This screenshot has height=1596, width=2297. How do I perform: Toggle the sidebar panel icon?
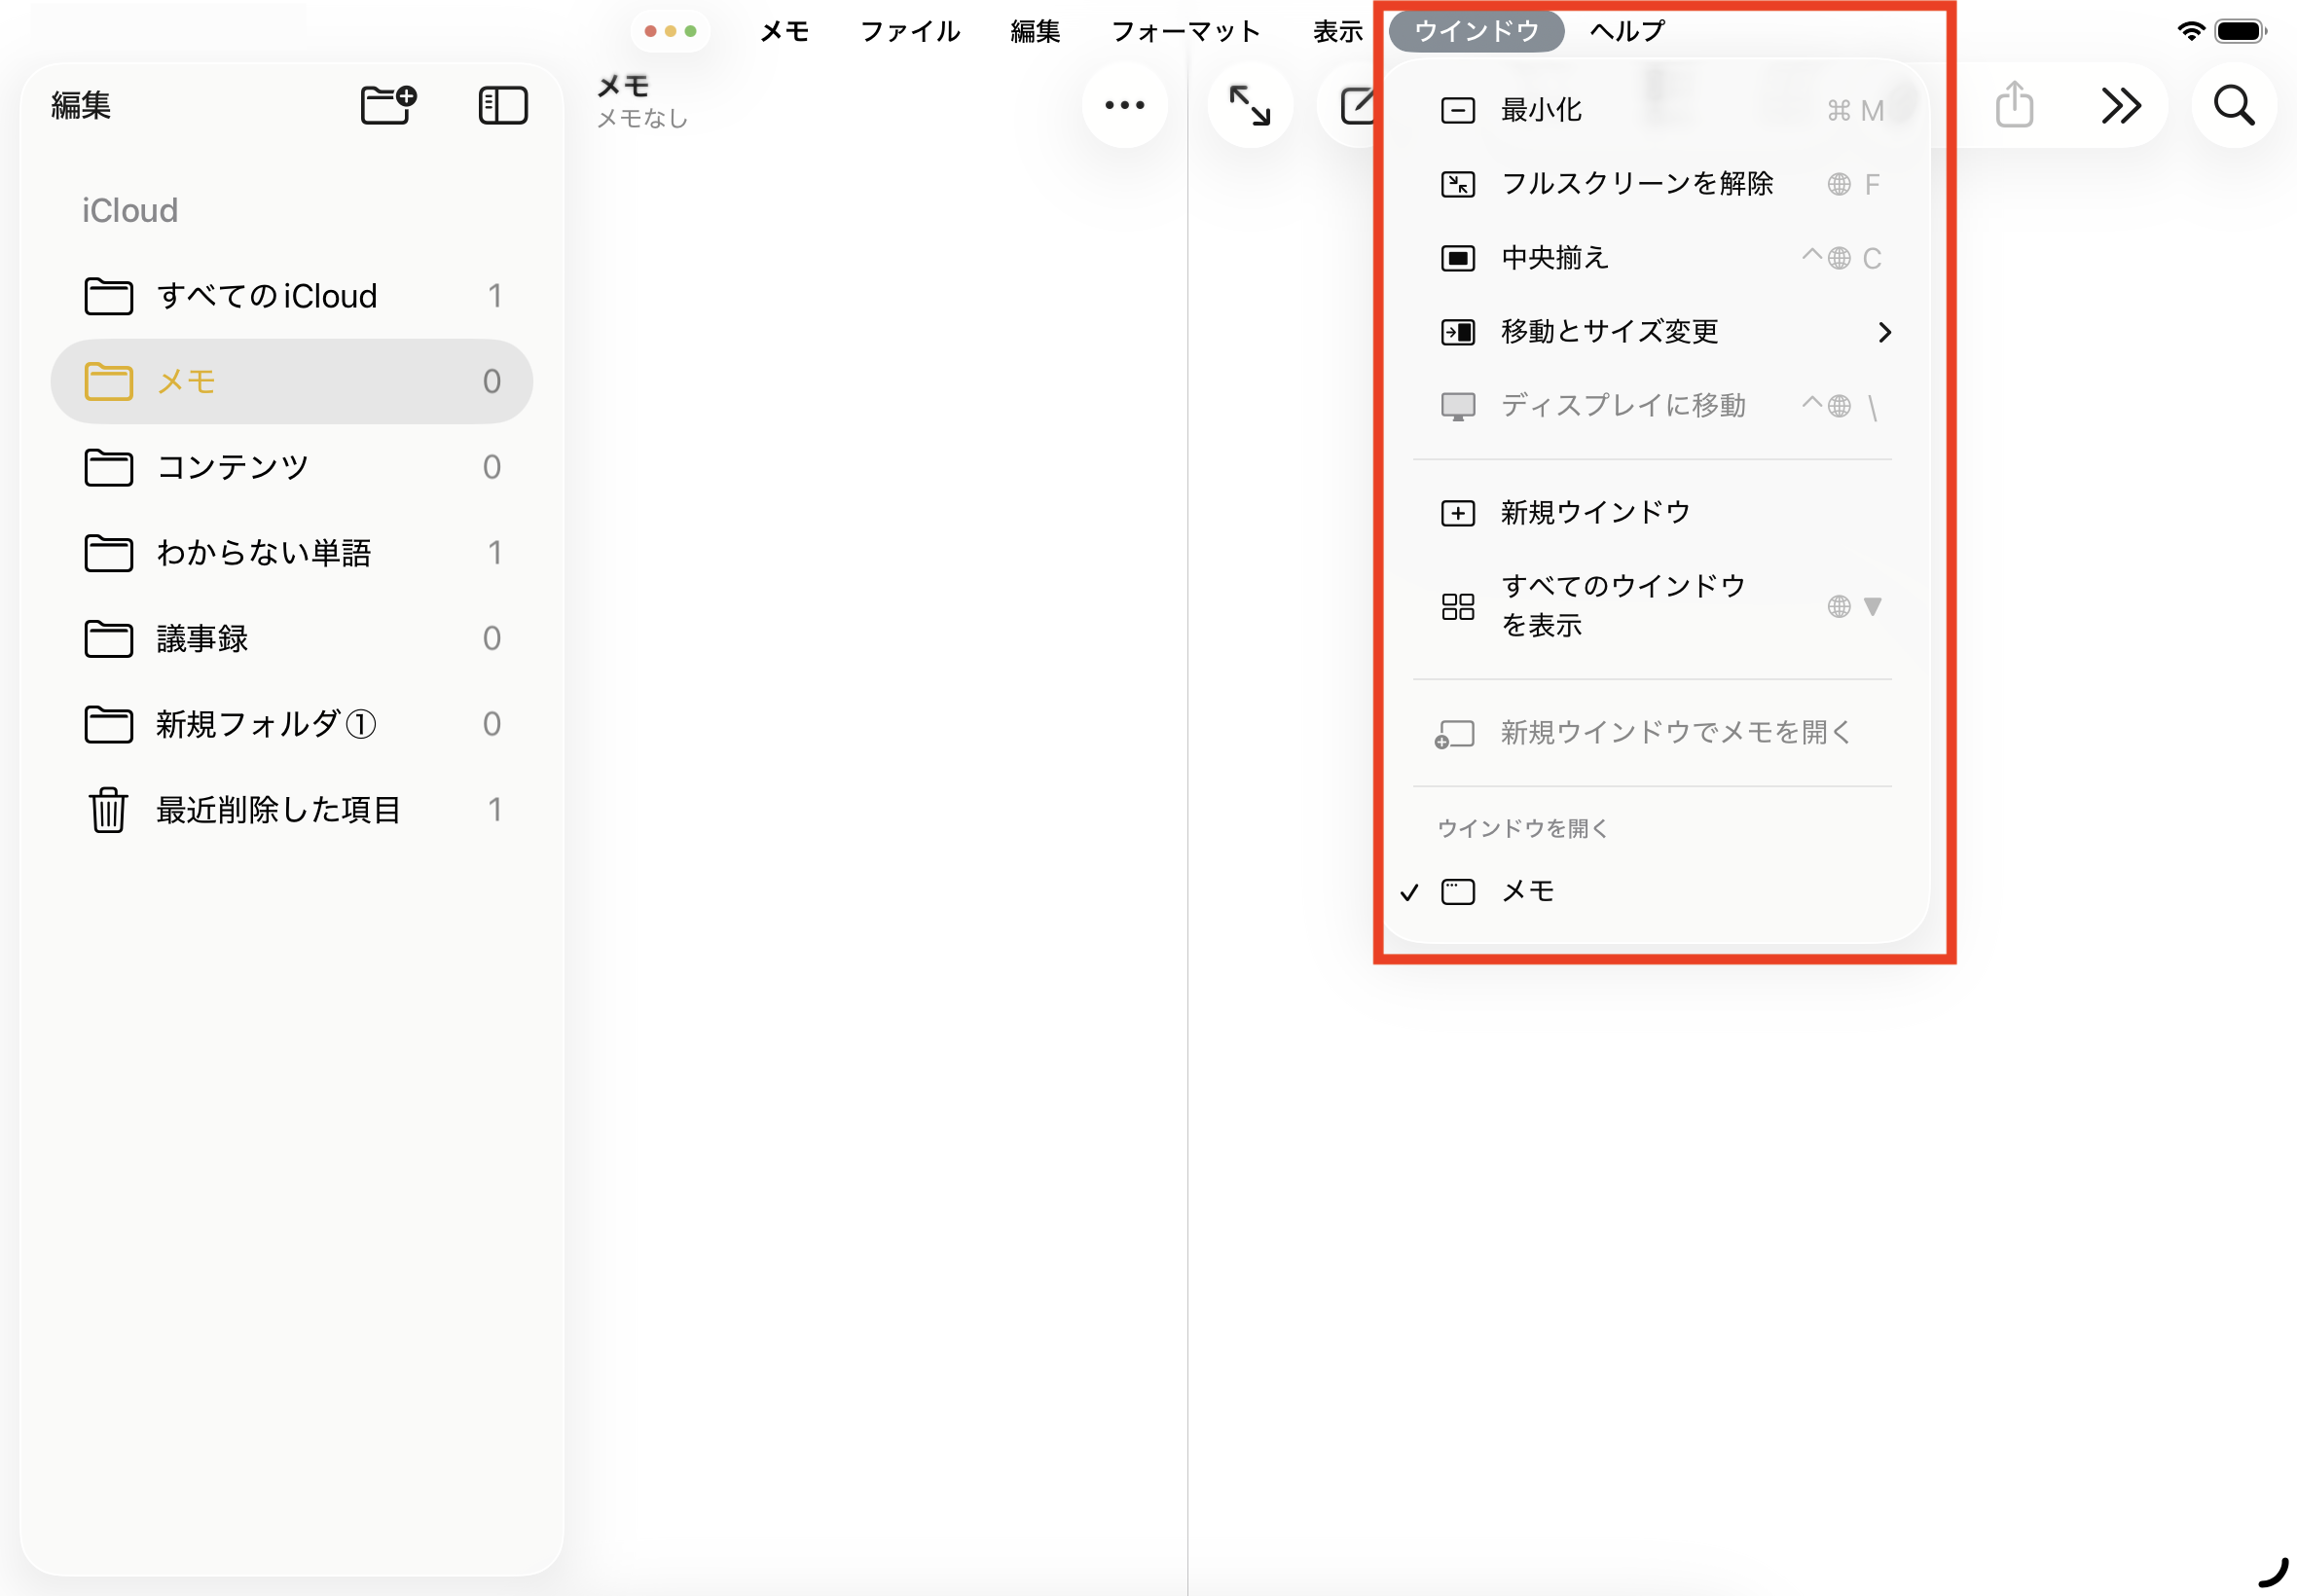coord(503,105)
